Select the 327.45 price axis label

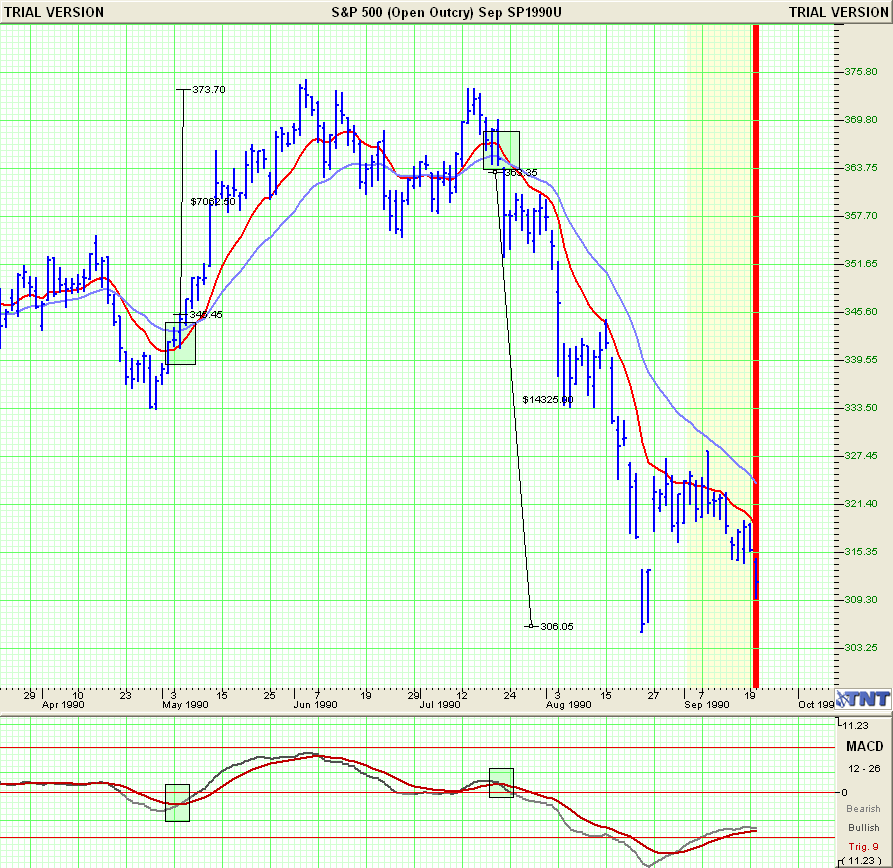click(x=861, y=456)
